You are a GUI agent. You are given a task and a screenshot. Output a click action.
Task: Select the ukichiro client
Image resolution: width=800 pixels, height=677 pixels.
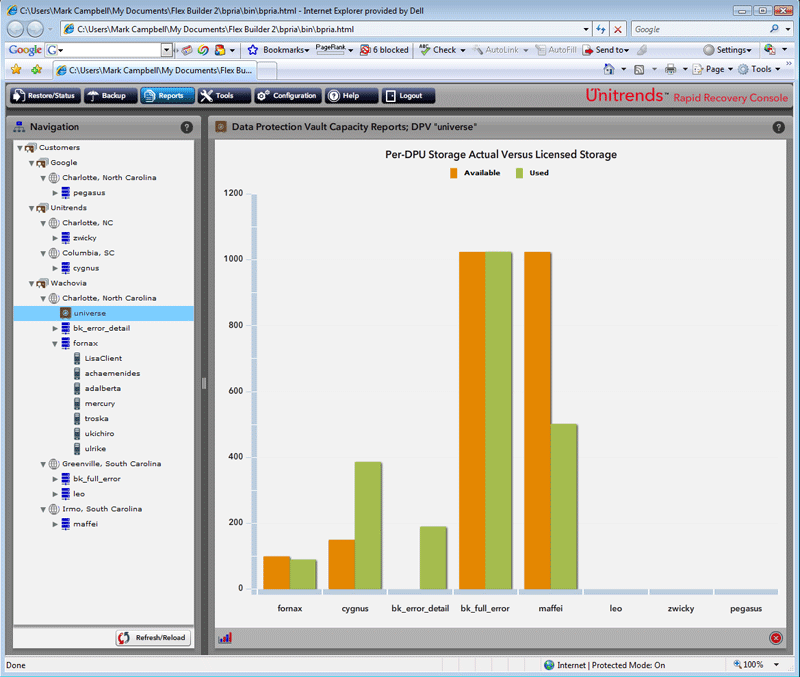[99, 434]
